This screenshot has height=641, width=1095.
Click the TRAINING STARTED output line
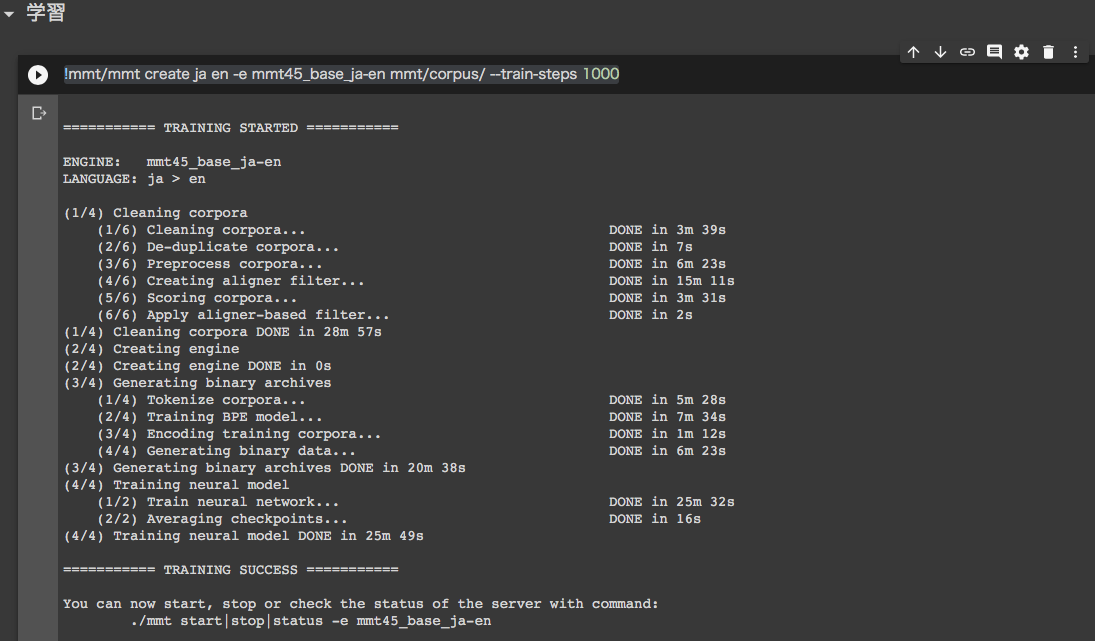[230, 128]
